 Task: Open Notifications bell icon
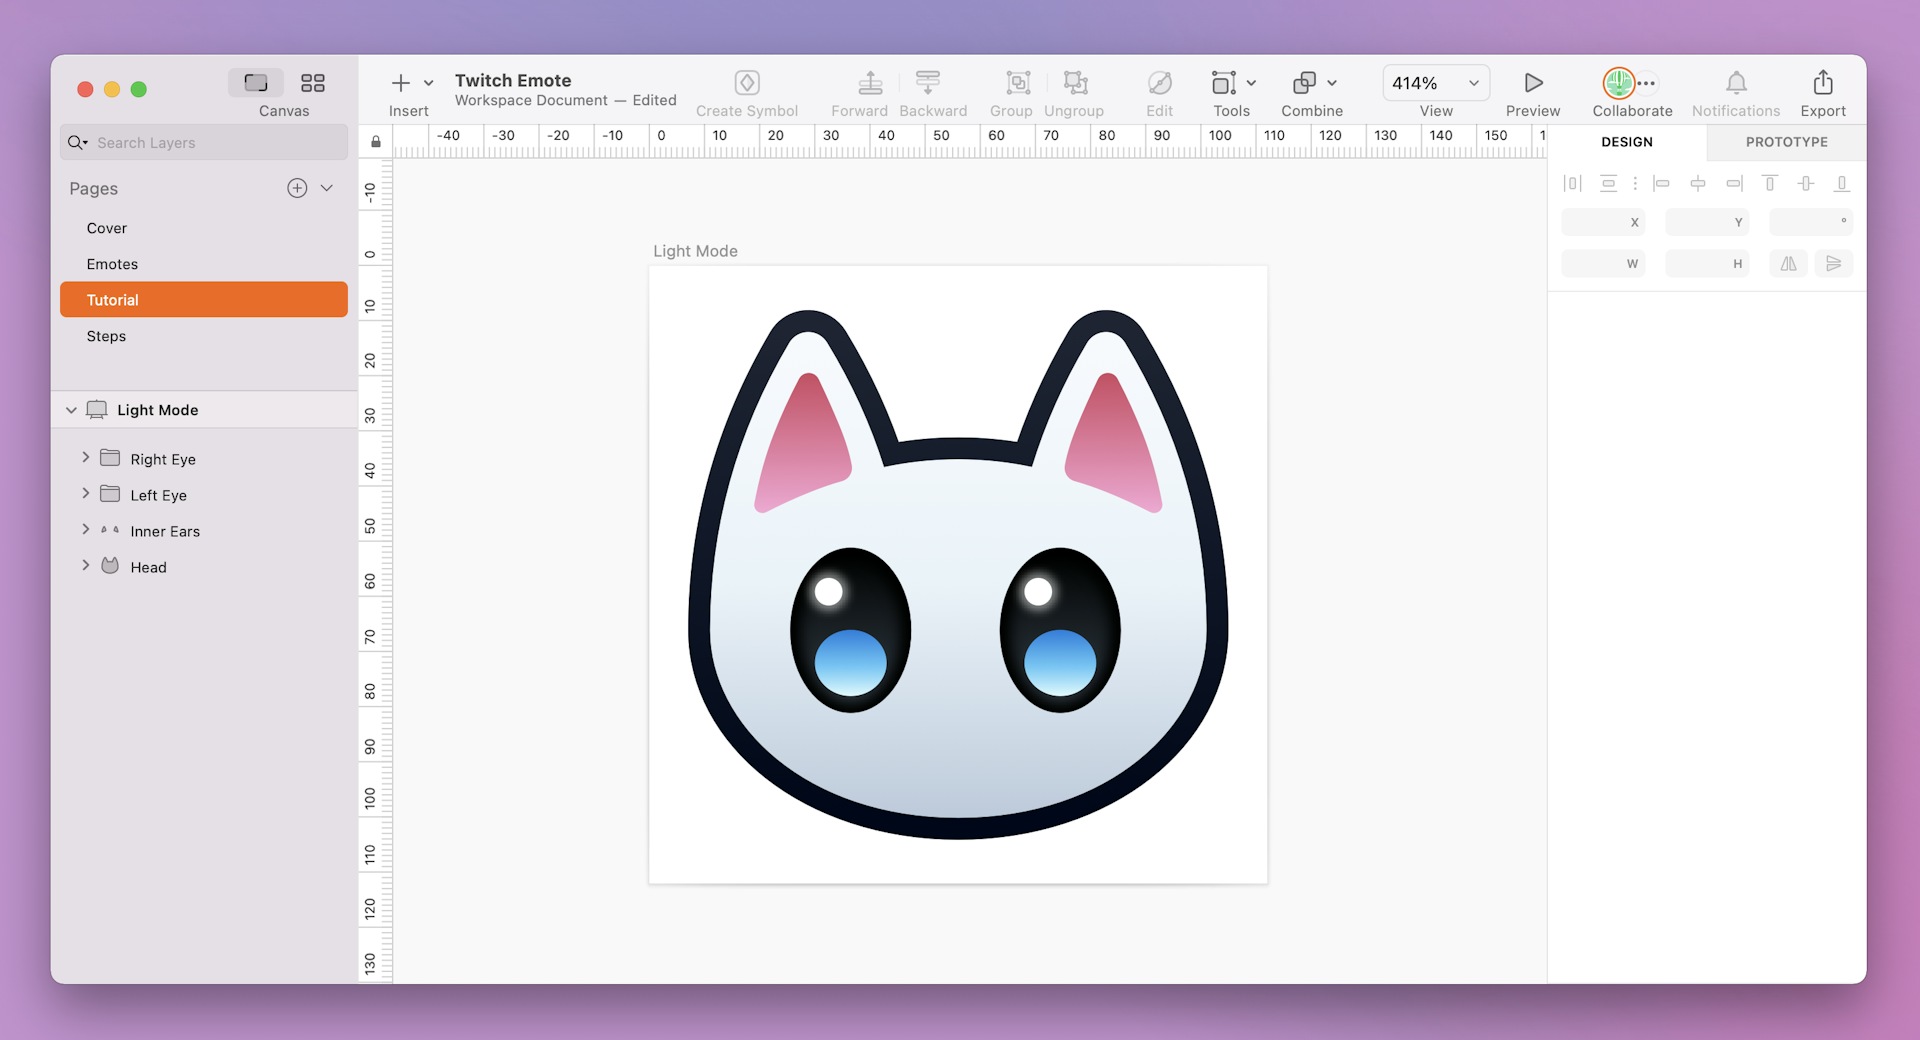pos(1735,83)
